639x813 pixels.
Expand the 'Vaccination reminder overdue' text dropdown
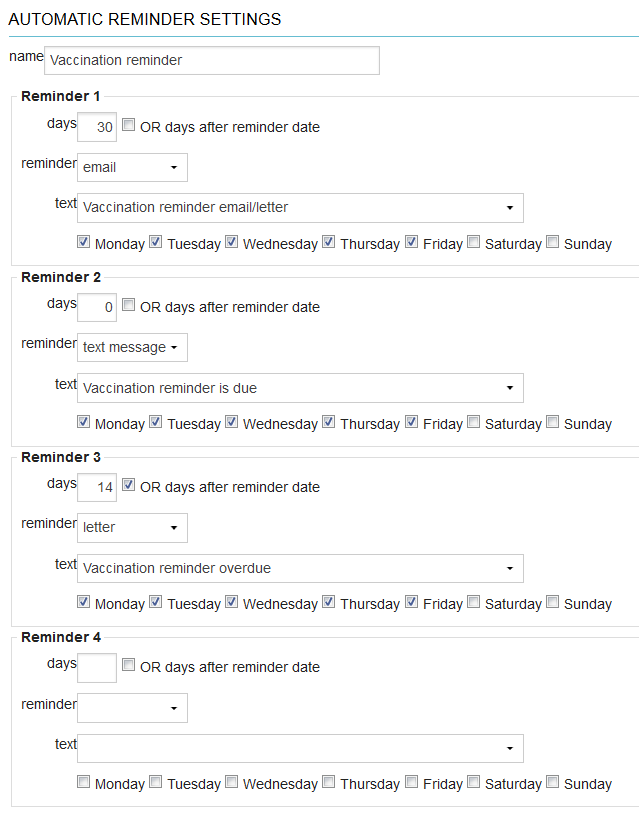300,568
